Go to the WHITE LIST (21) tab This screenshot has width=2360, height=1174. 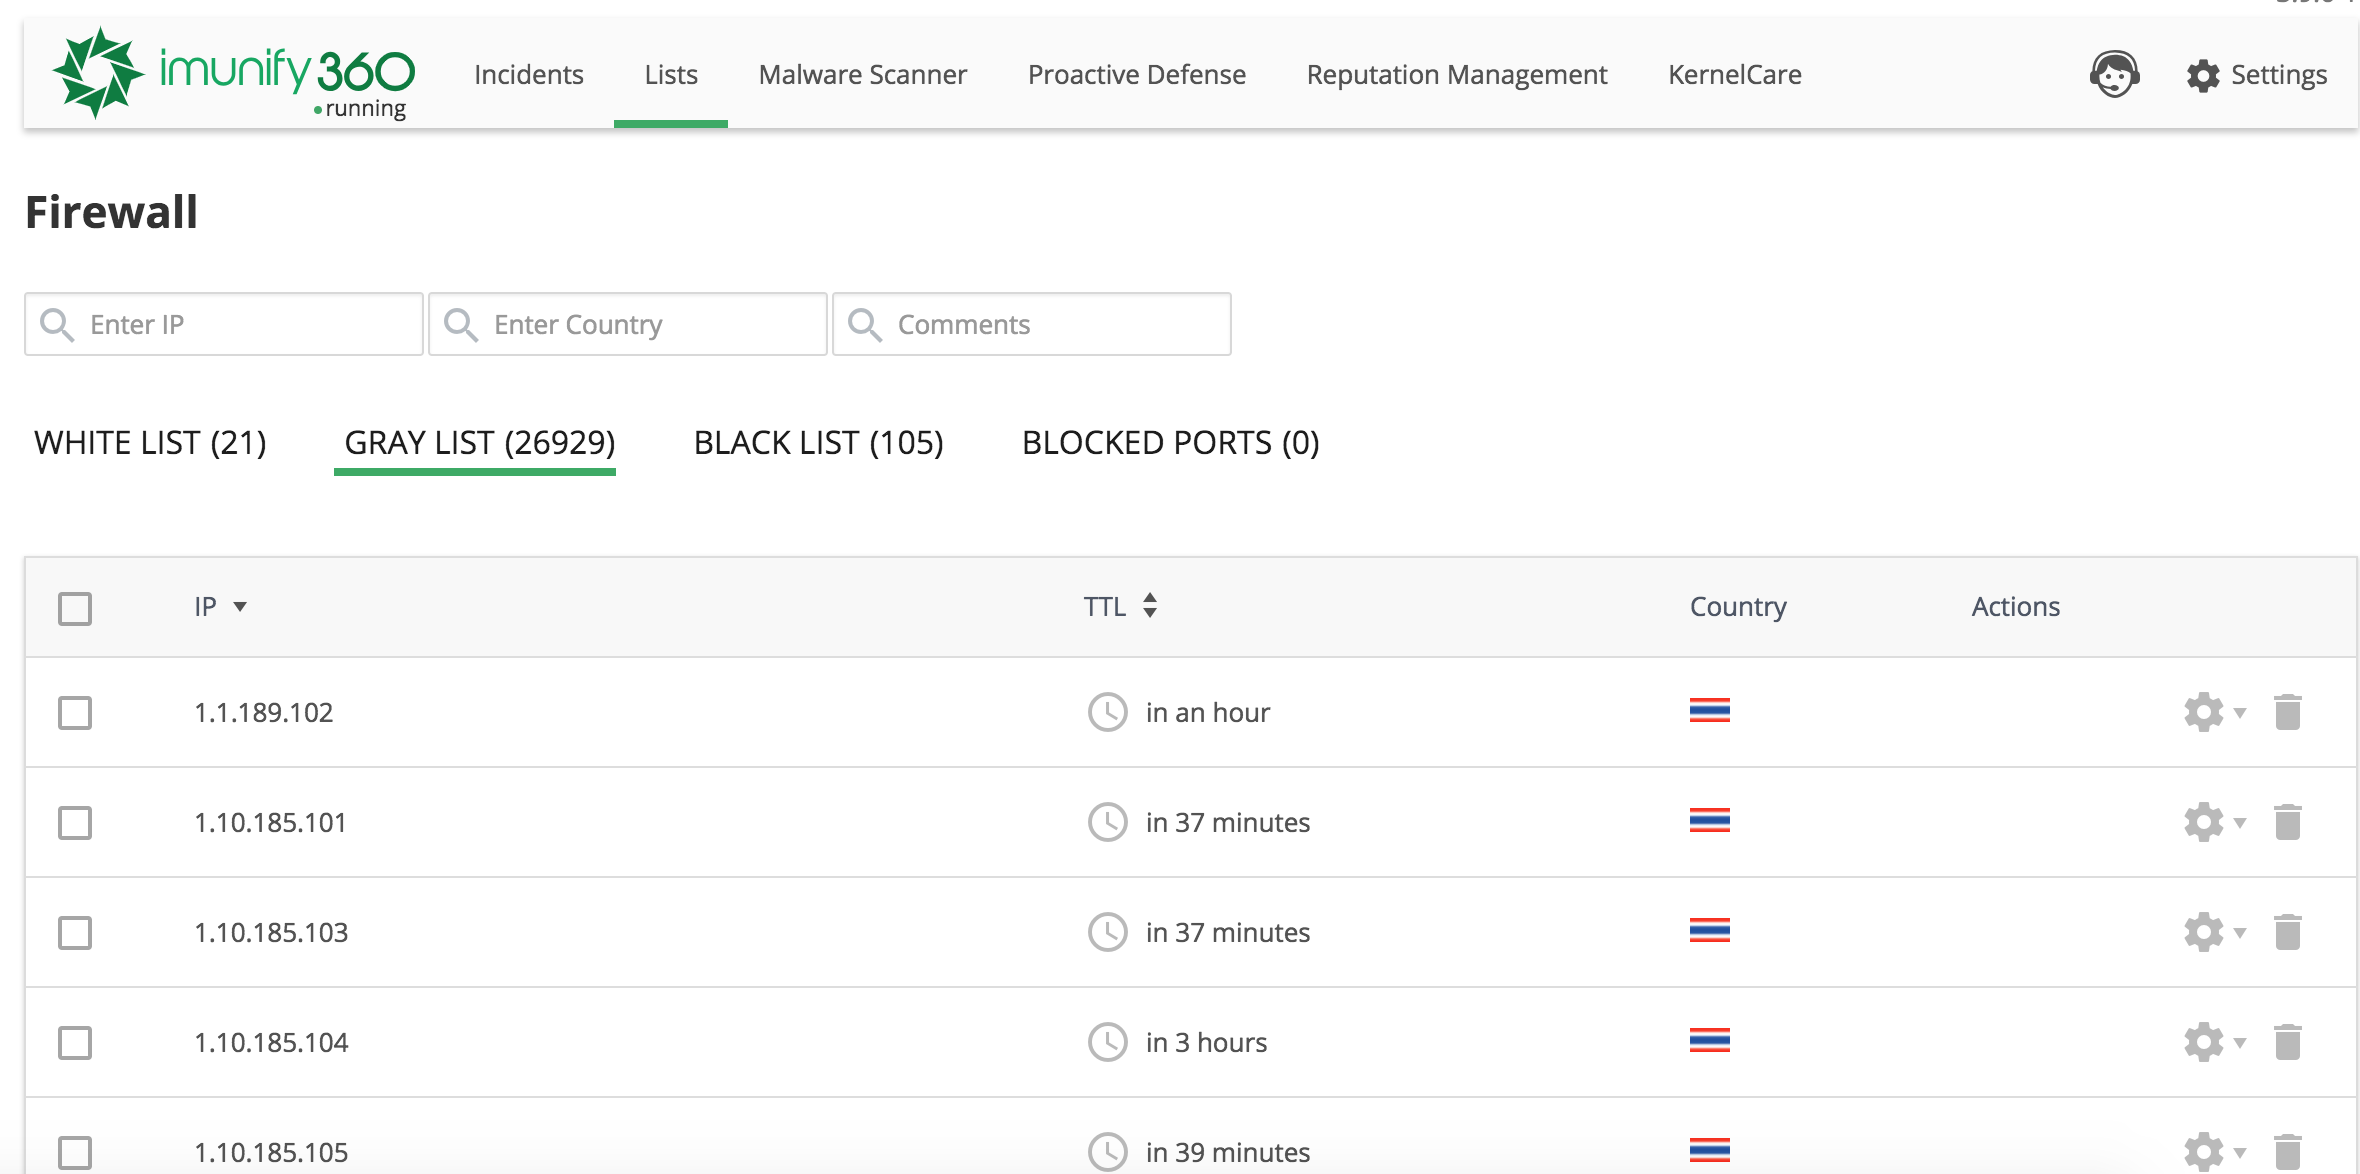point(150,442)
